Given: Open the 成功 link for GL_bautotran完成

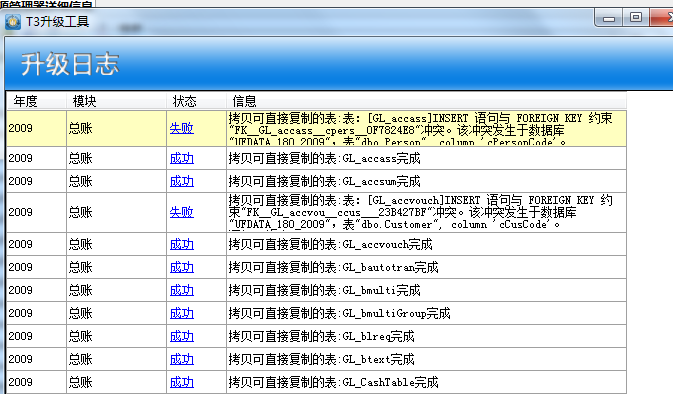Looking at the screenshot, I should (x=182, y=267).
